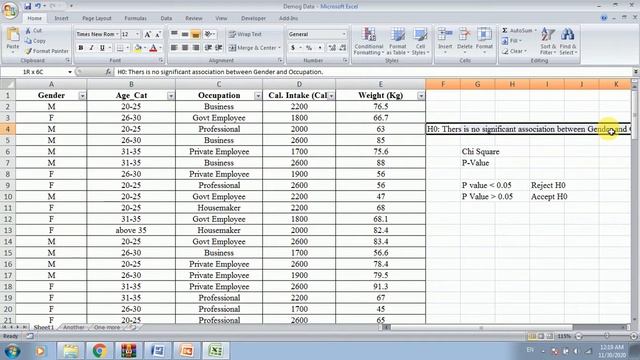Switch to Insert ribbon tab

coord(62,18)
